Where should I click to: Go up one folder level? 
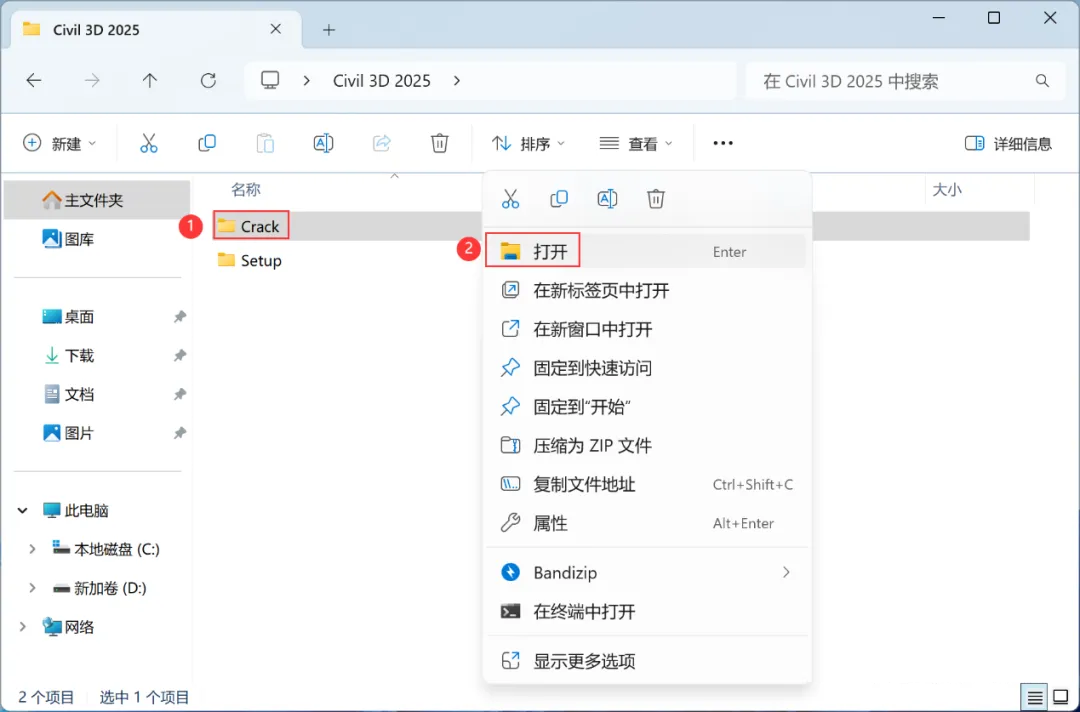click(x=149, y=81)
